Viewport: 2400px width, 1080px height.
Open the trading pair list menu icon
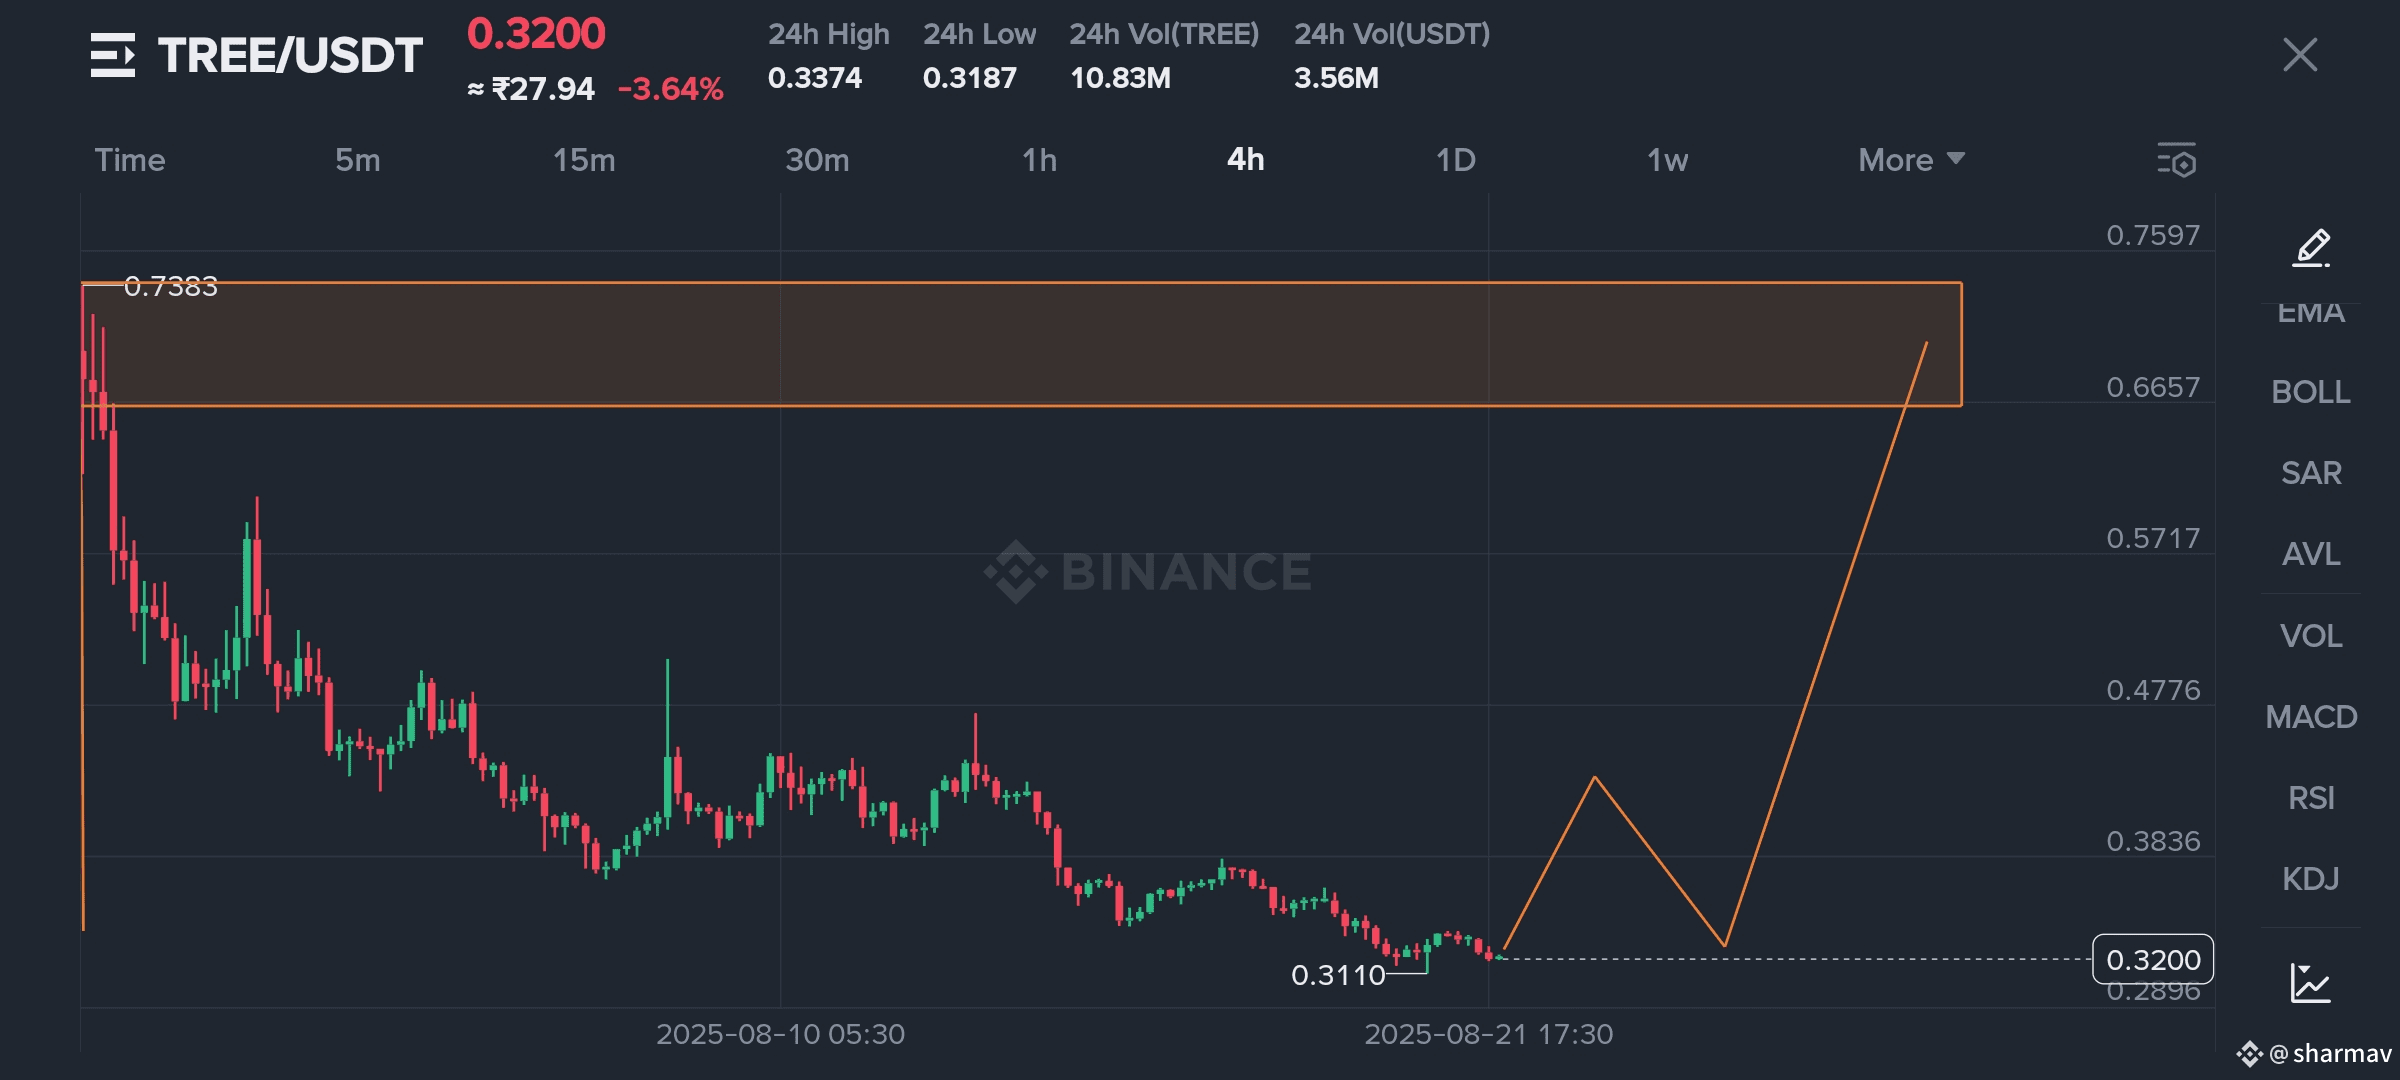pyautogui.click(x=112, y=55)
